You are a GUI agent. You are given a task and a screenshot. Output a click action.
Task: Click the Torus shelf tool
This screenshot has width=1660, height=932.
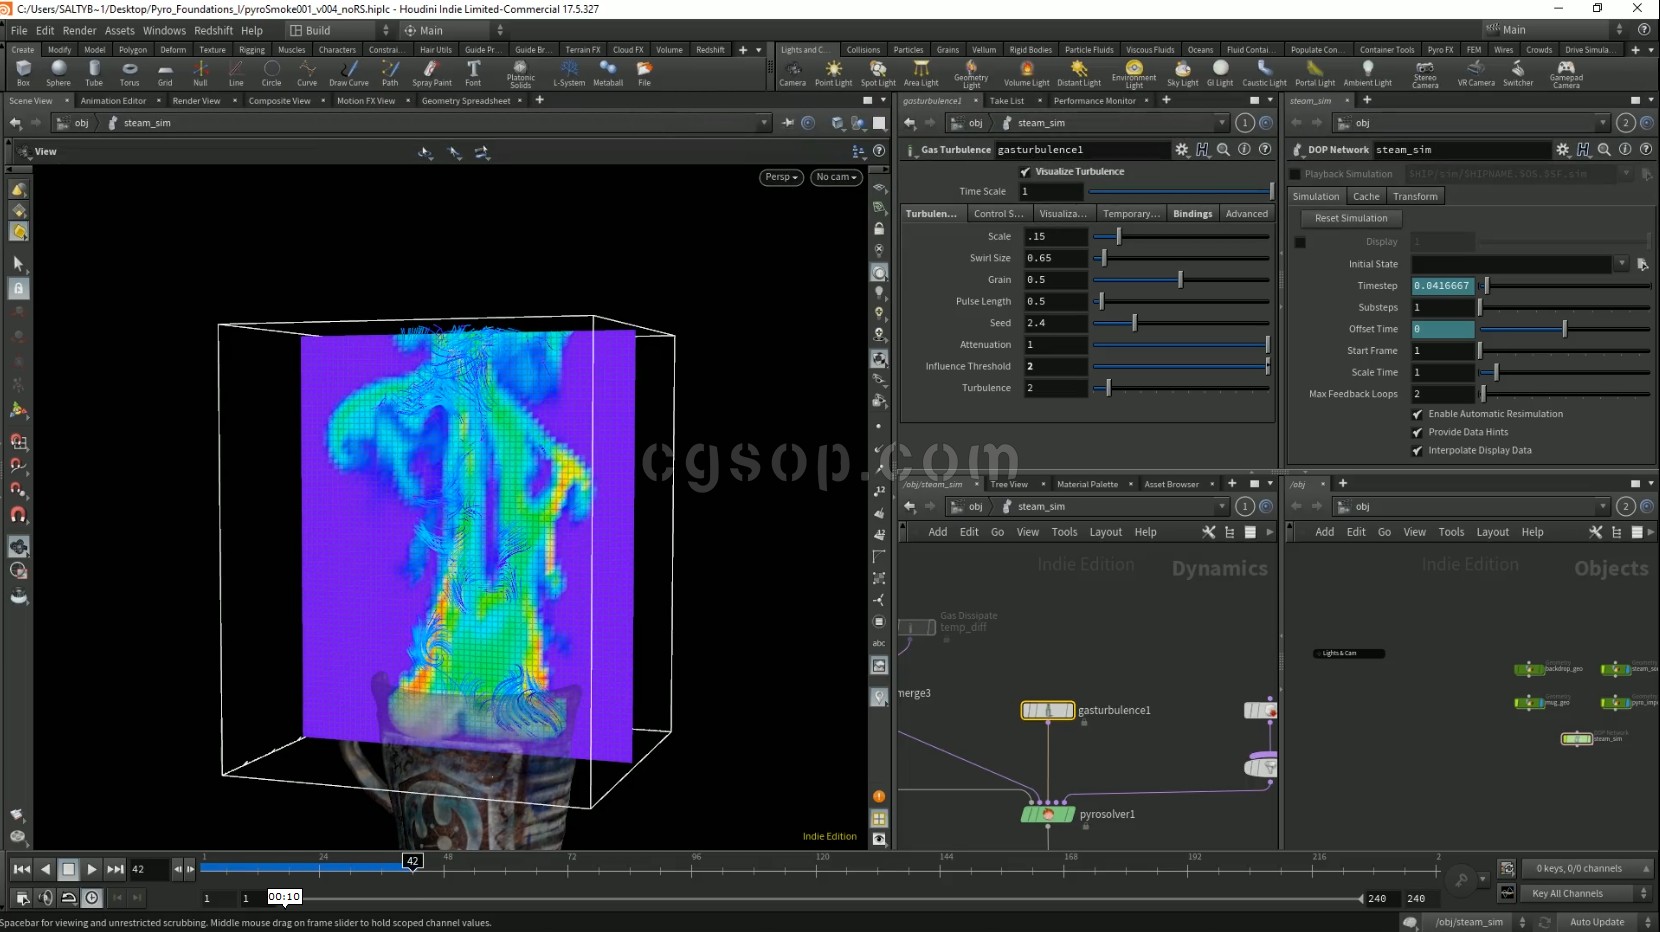(x=129, y=72)
